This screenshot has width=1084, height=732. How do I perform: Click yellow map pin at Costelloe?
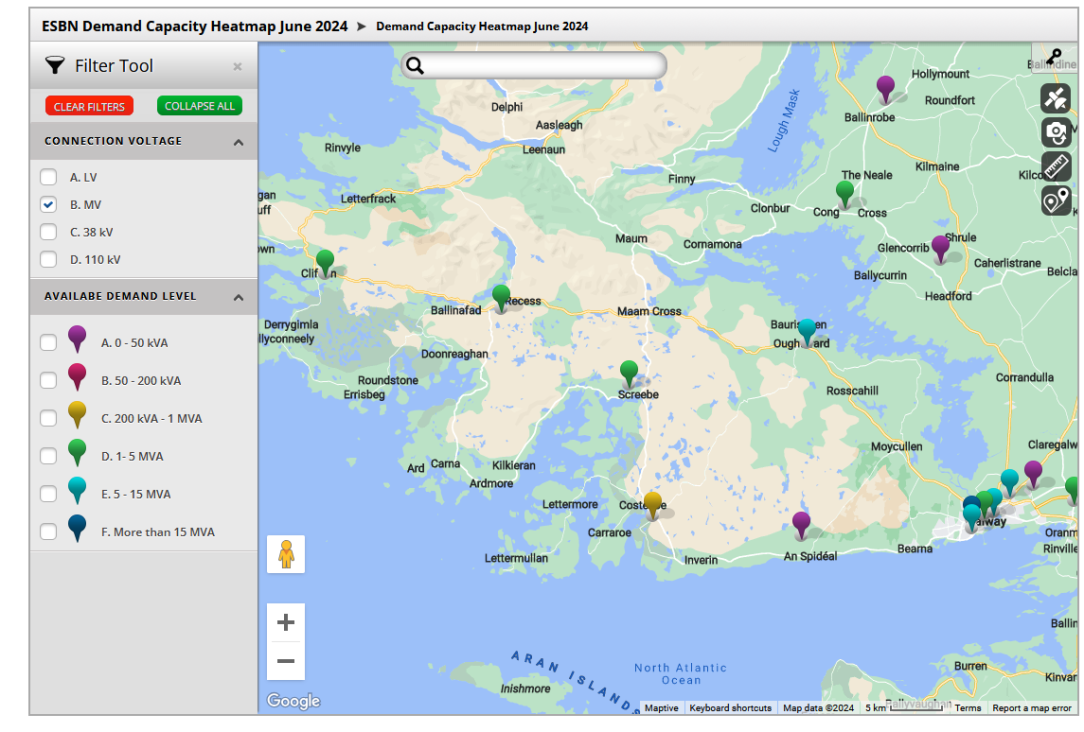tap(652, 505)
